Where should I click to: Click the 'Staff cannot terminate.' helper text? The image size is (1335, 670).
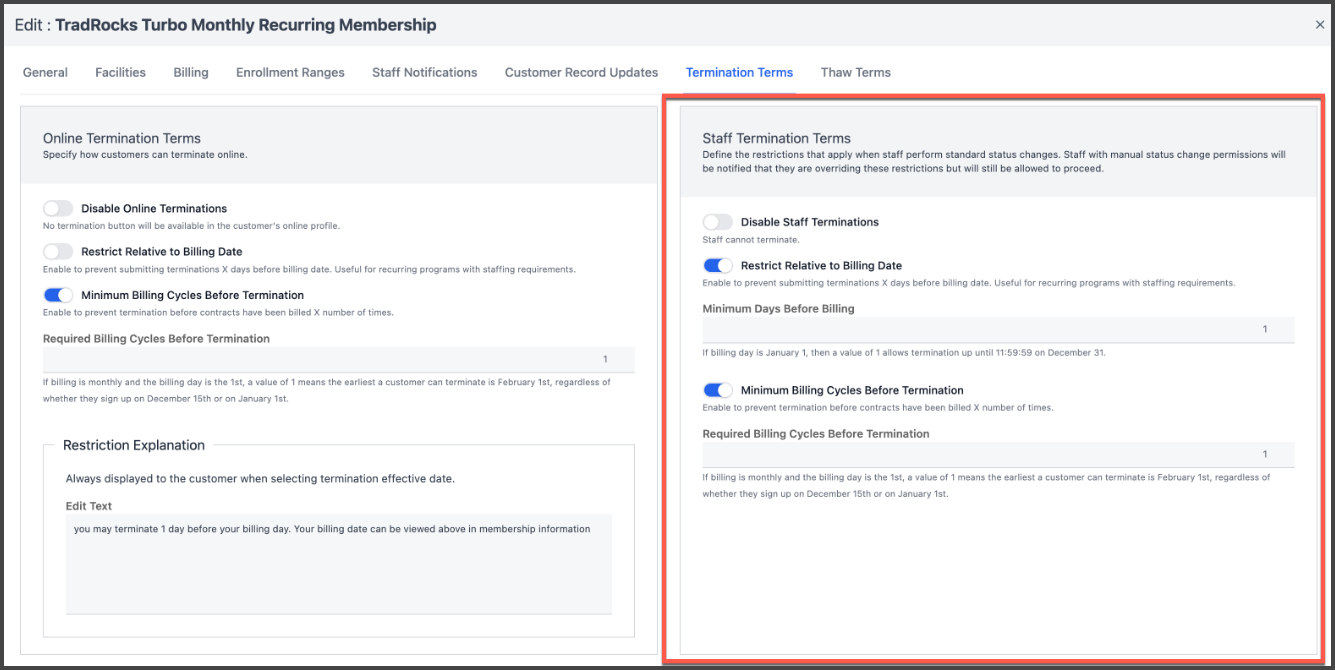(751, 240)
